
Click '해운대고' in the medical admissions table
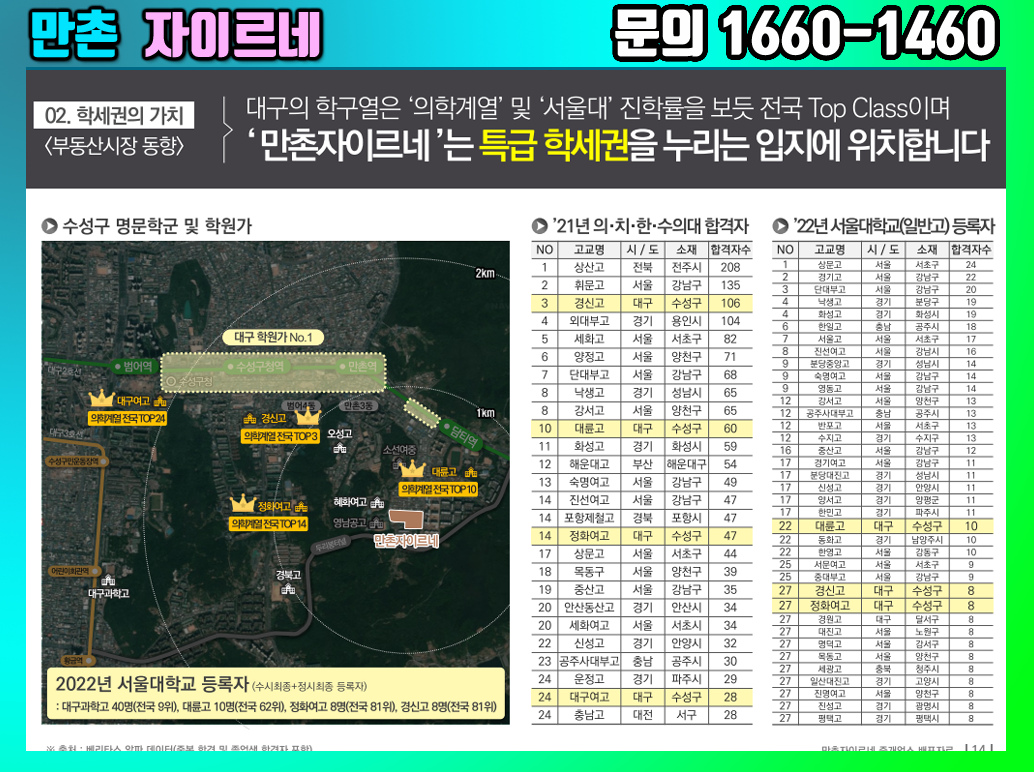(x=589, y=464)
